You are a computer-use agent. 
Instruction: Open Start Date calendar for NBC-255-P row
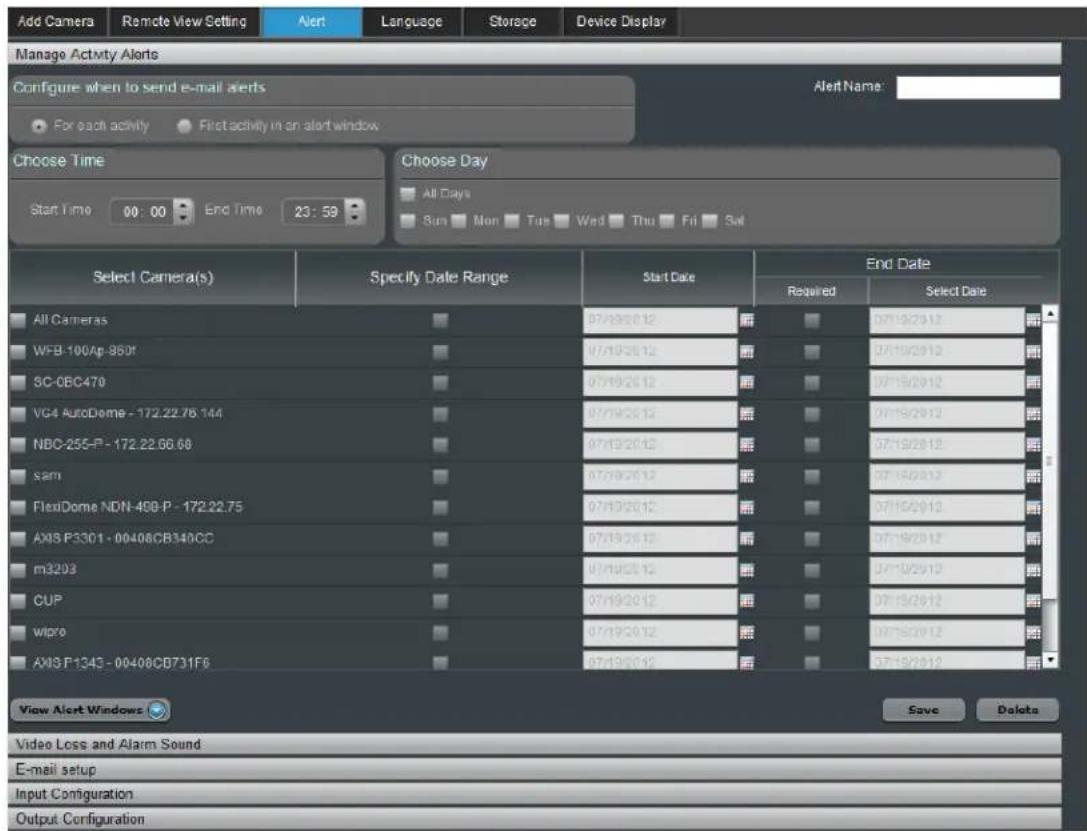(747, 445)
